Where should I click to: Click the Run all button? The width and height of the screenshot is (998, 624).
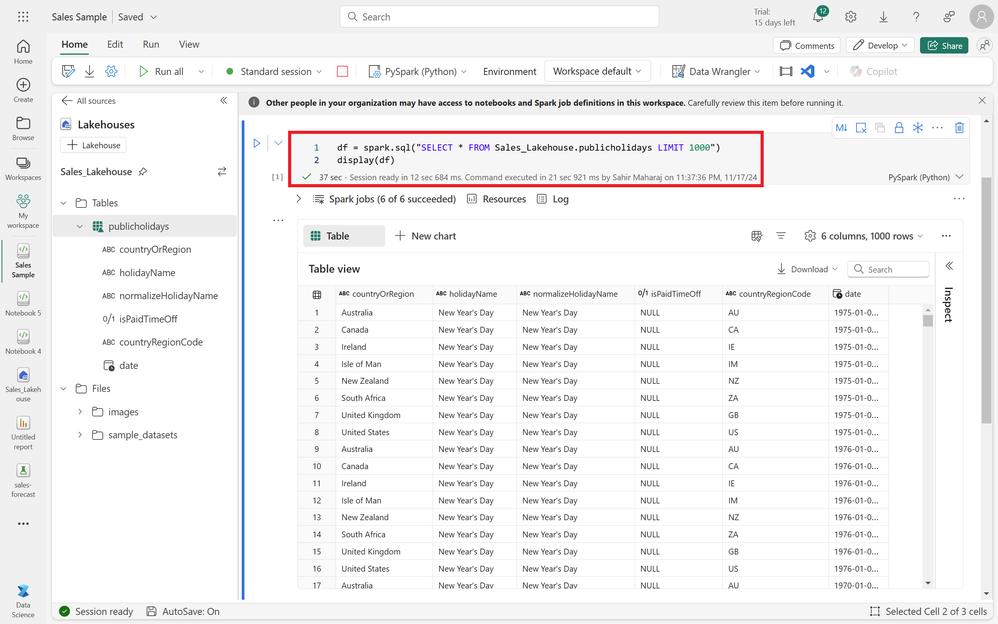(x=162, y=71)
